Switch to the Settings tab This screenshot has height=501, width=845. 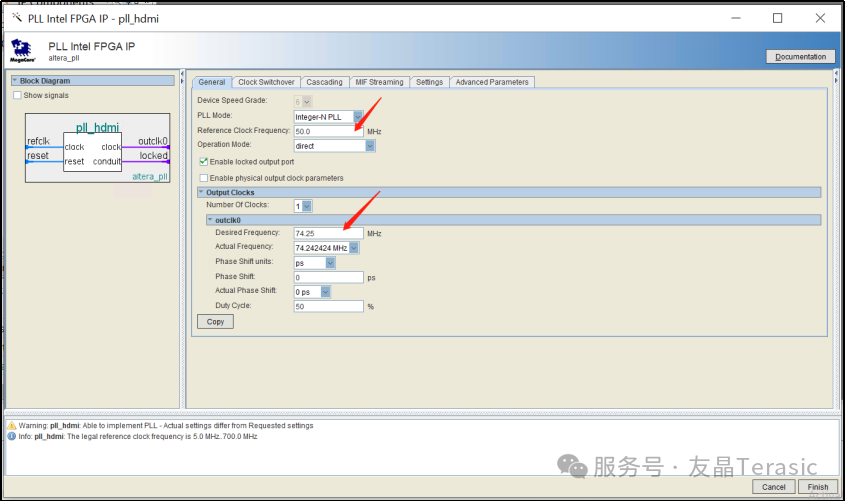[430, 82]
